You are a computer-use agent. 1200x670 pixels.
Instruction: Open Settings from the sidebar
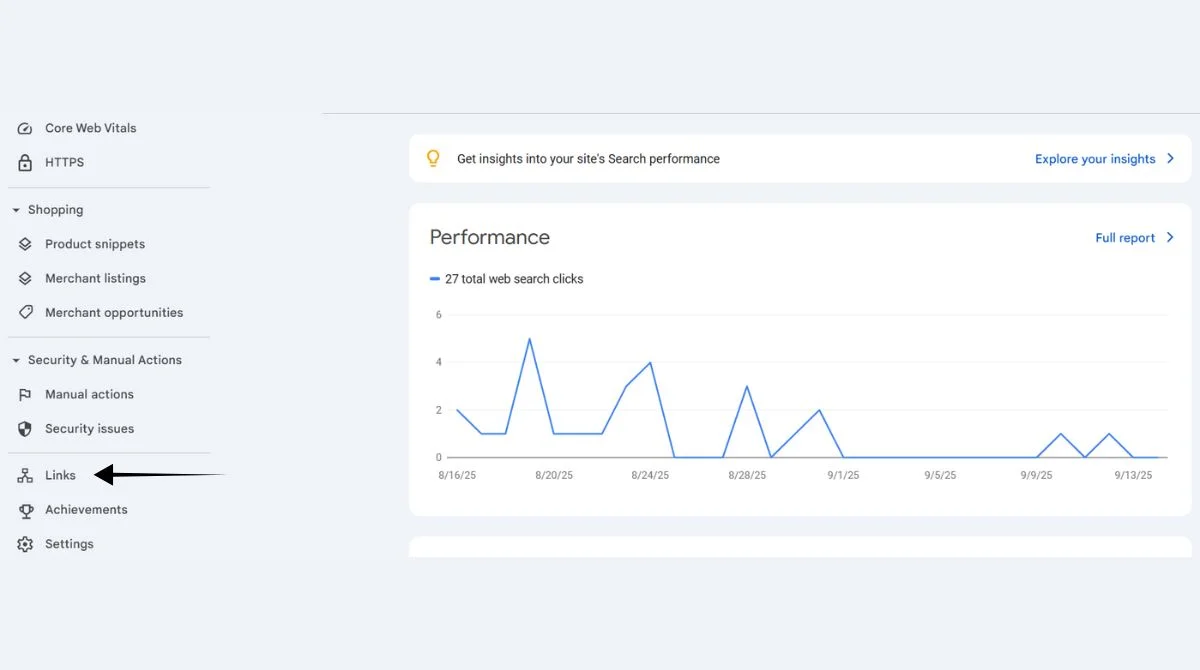coord(69,544)
